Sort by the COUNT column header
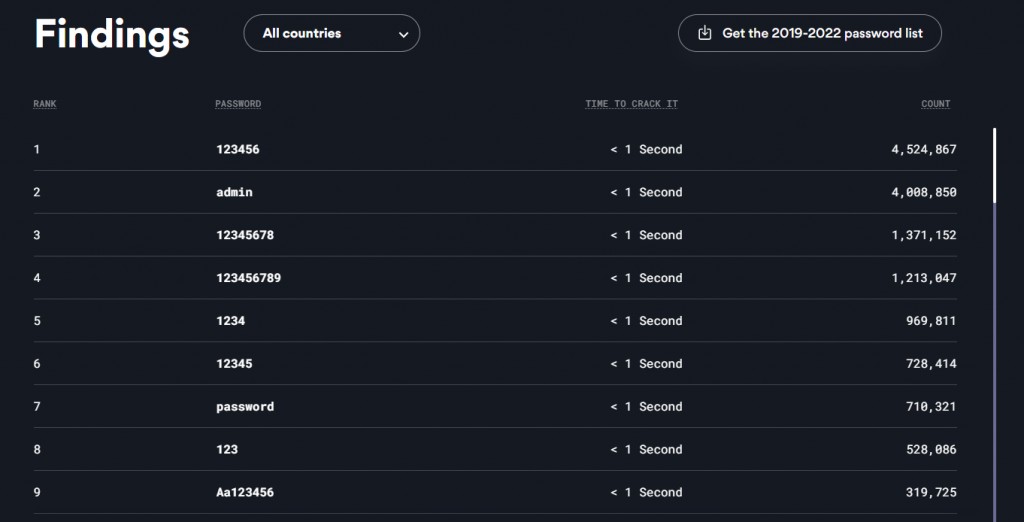 [935, 104]
